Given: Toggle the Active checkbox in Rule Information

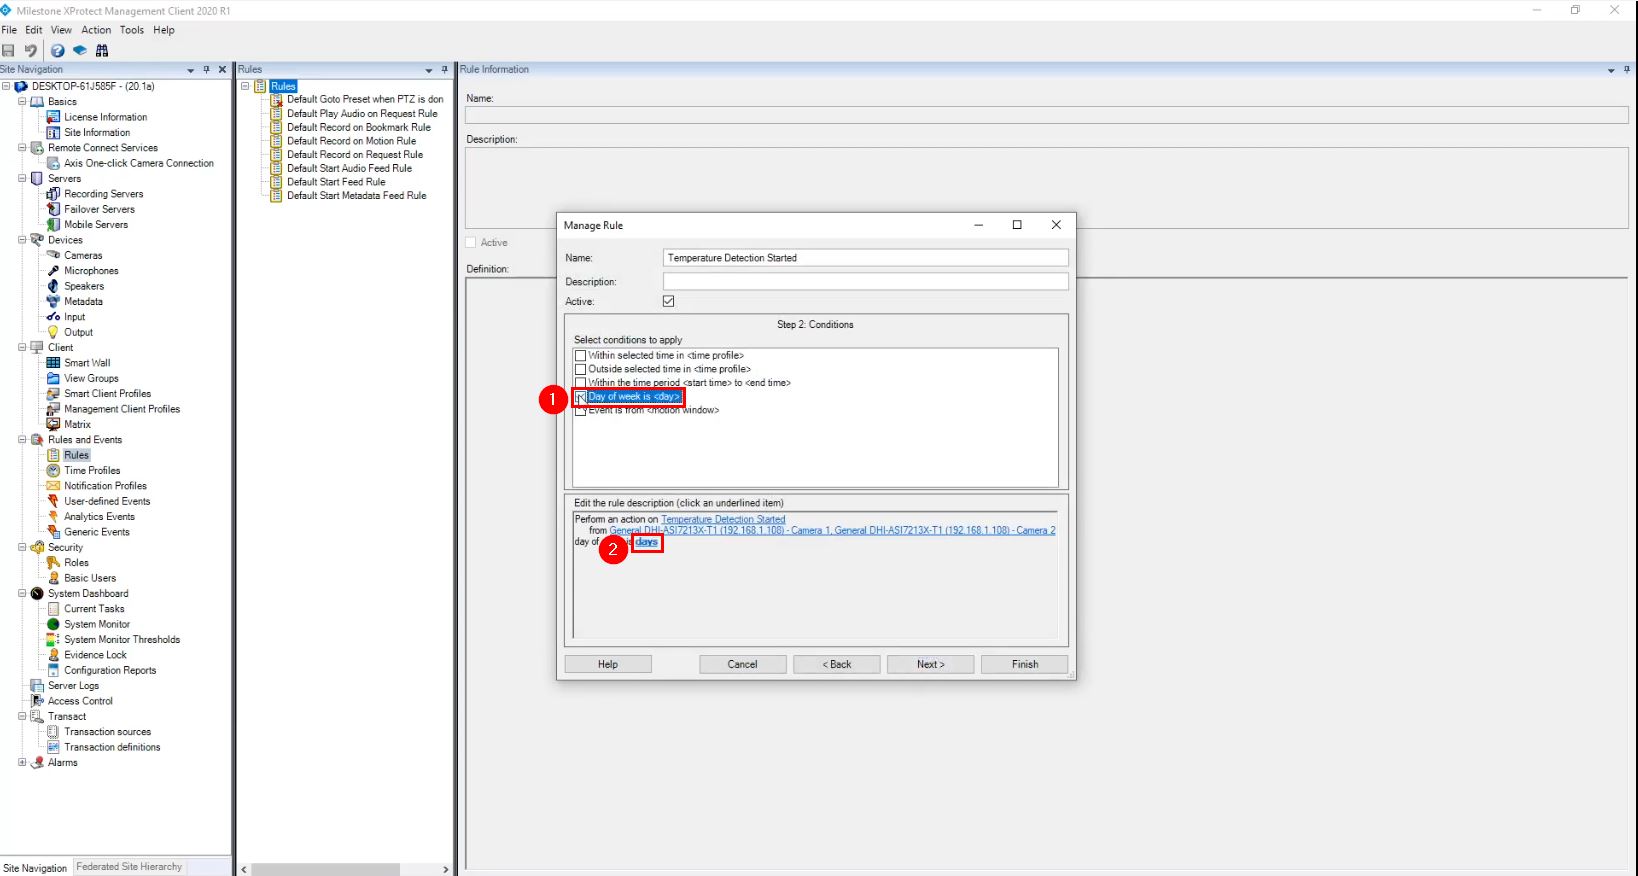Looking at the screenshot, I should click(x=471, y=242).
